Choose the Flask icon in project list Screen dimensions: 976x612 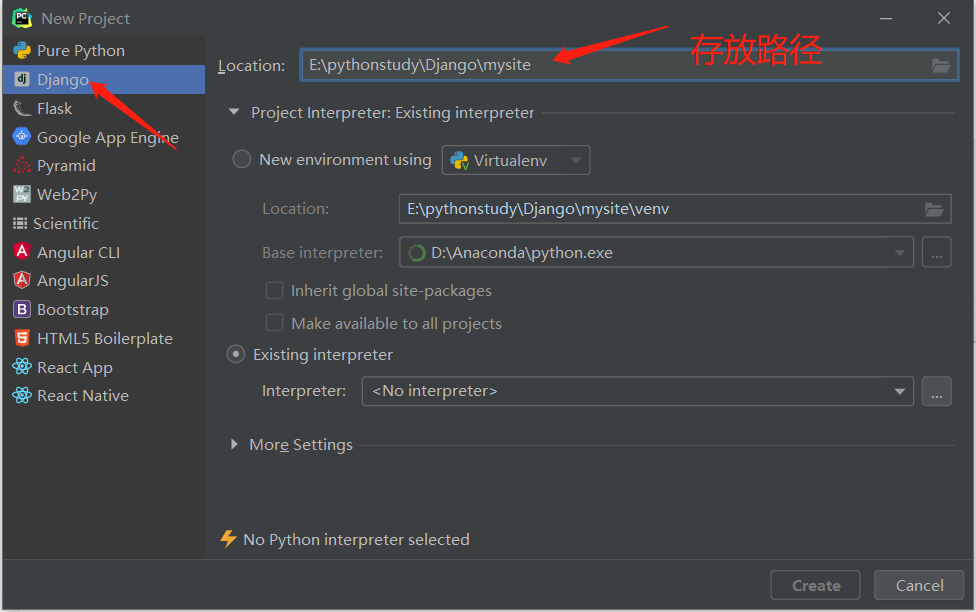point(21,108)
